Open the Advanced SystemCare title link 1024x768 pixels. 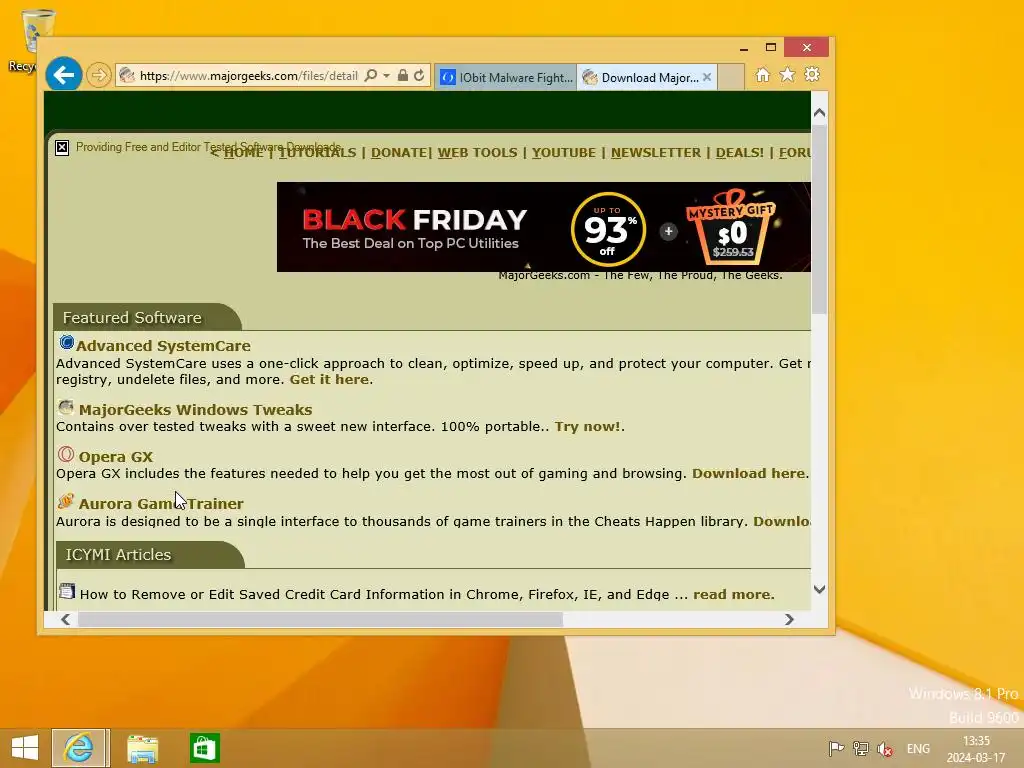pyautogui.click(x=163, y=345)
